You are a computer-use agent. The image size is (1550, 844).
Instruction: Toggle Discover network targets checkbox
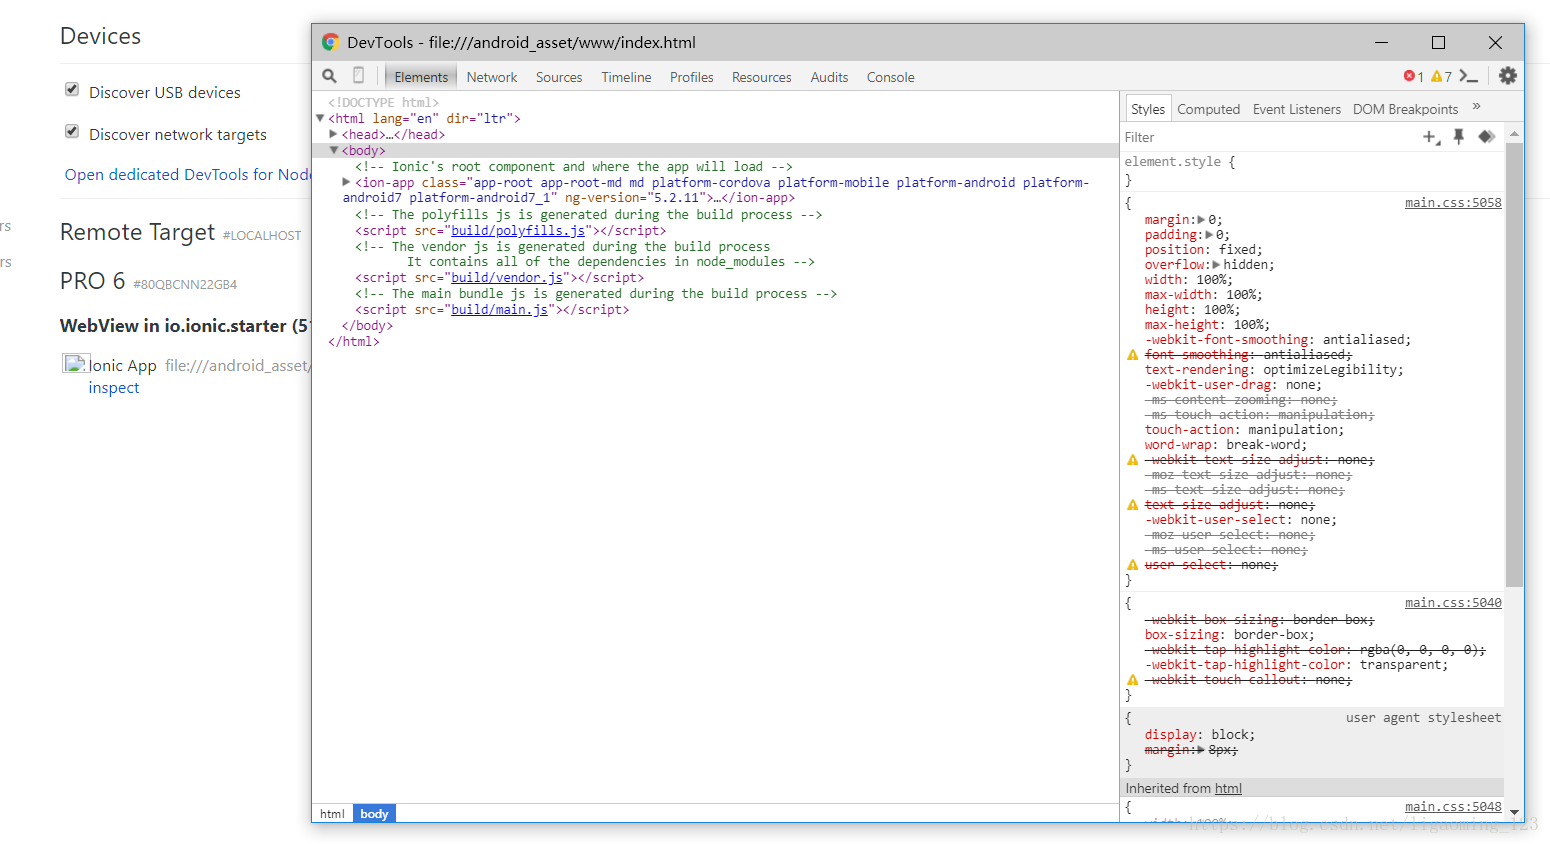click(72, 131)
